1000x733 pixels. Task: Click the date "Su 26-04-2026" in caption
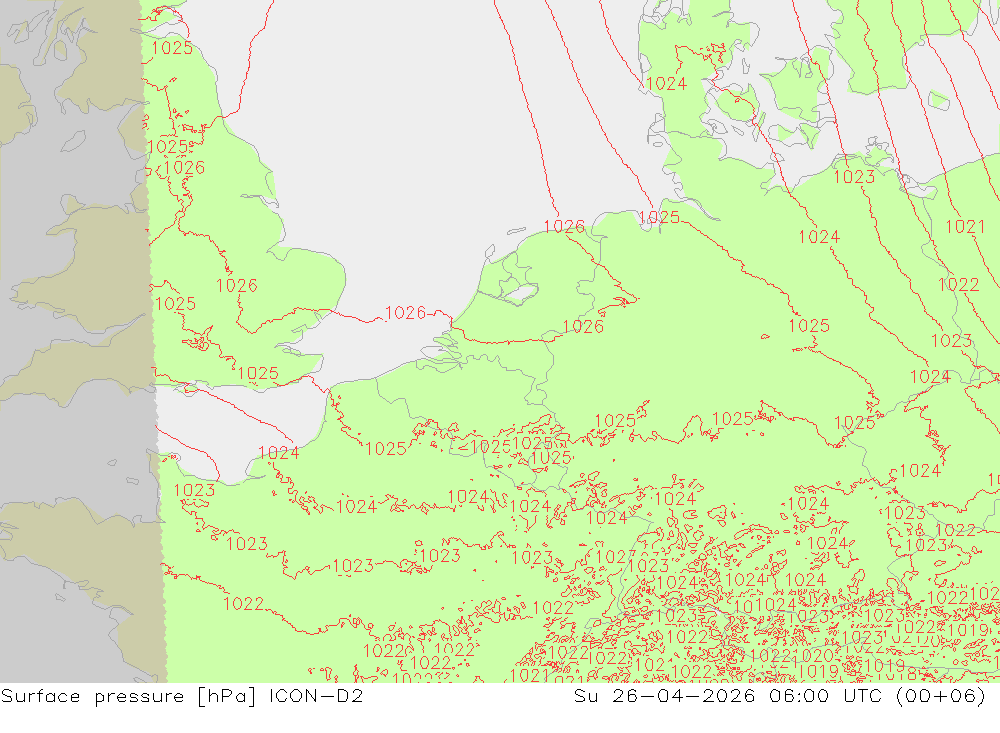(x=665, y=696)
